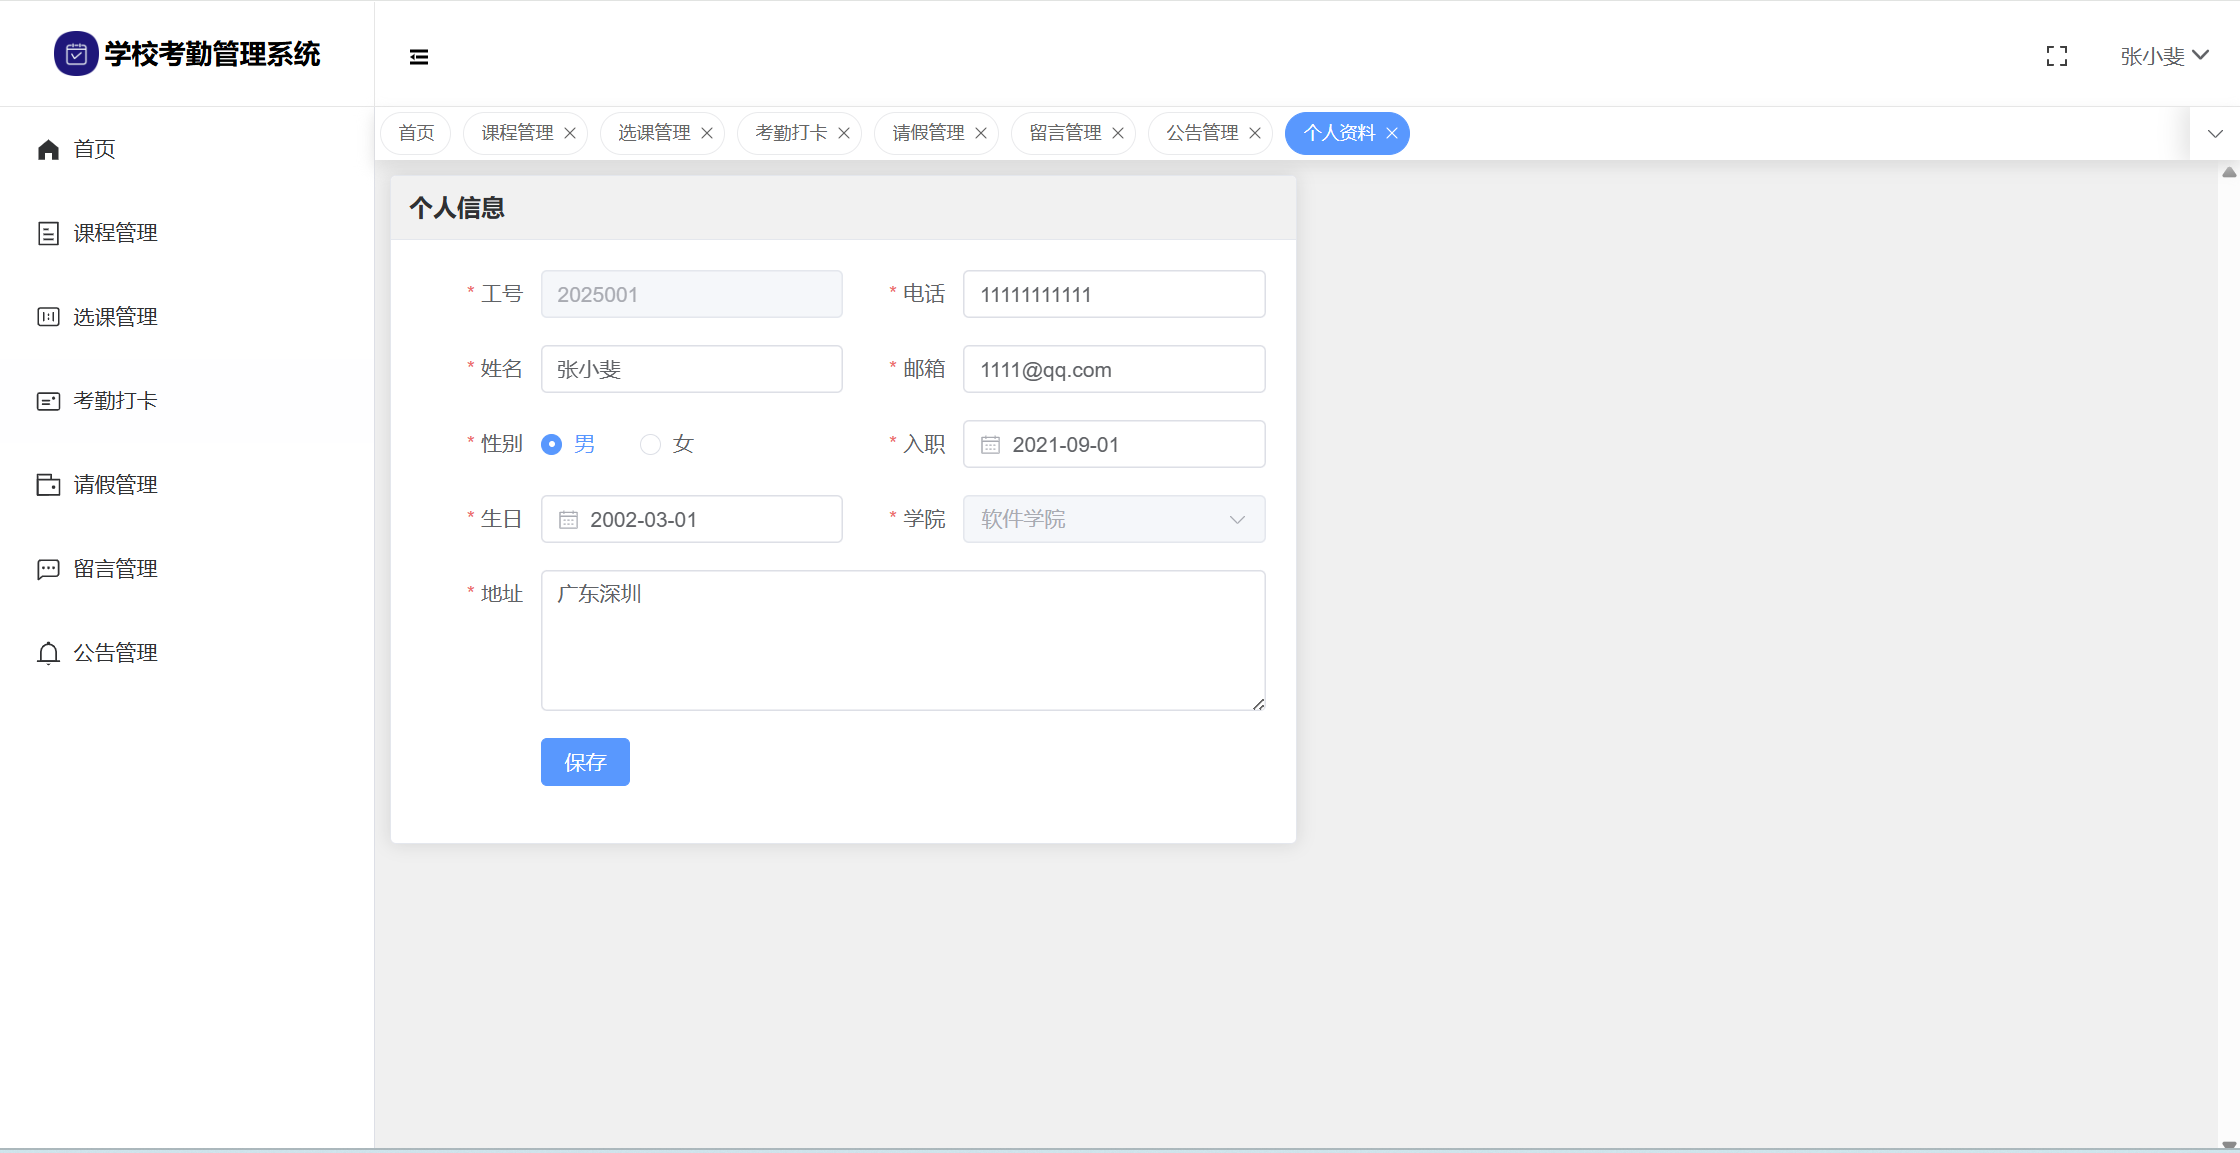Open 公告管理 bell icon
This screenshot has height=1153, width=2240.
coord(48,653)
